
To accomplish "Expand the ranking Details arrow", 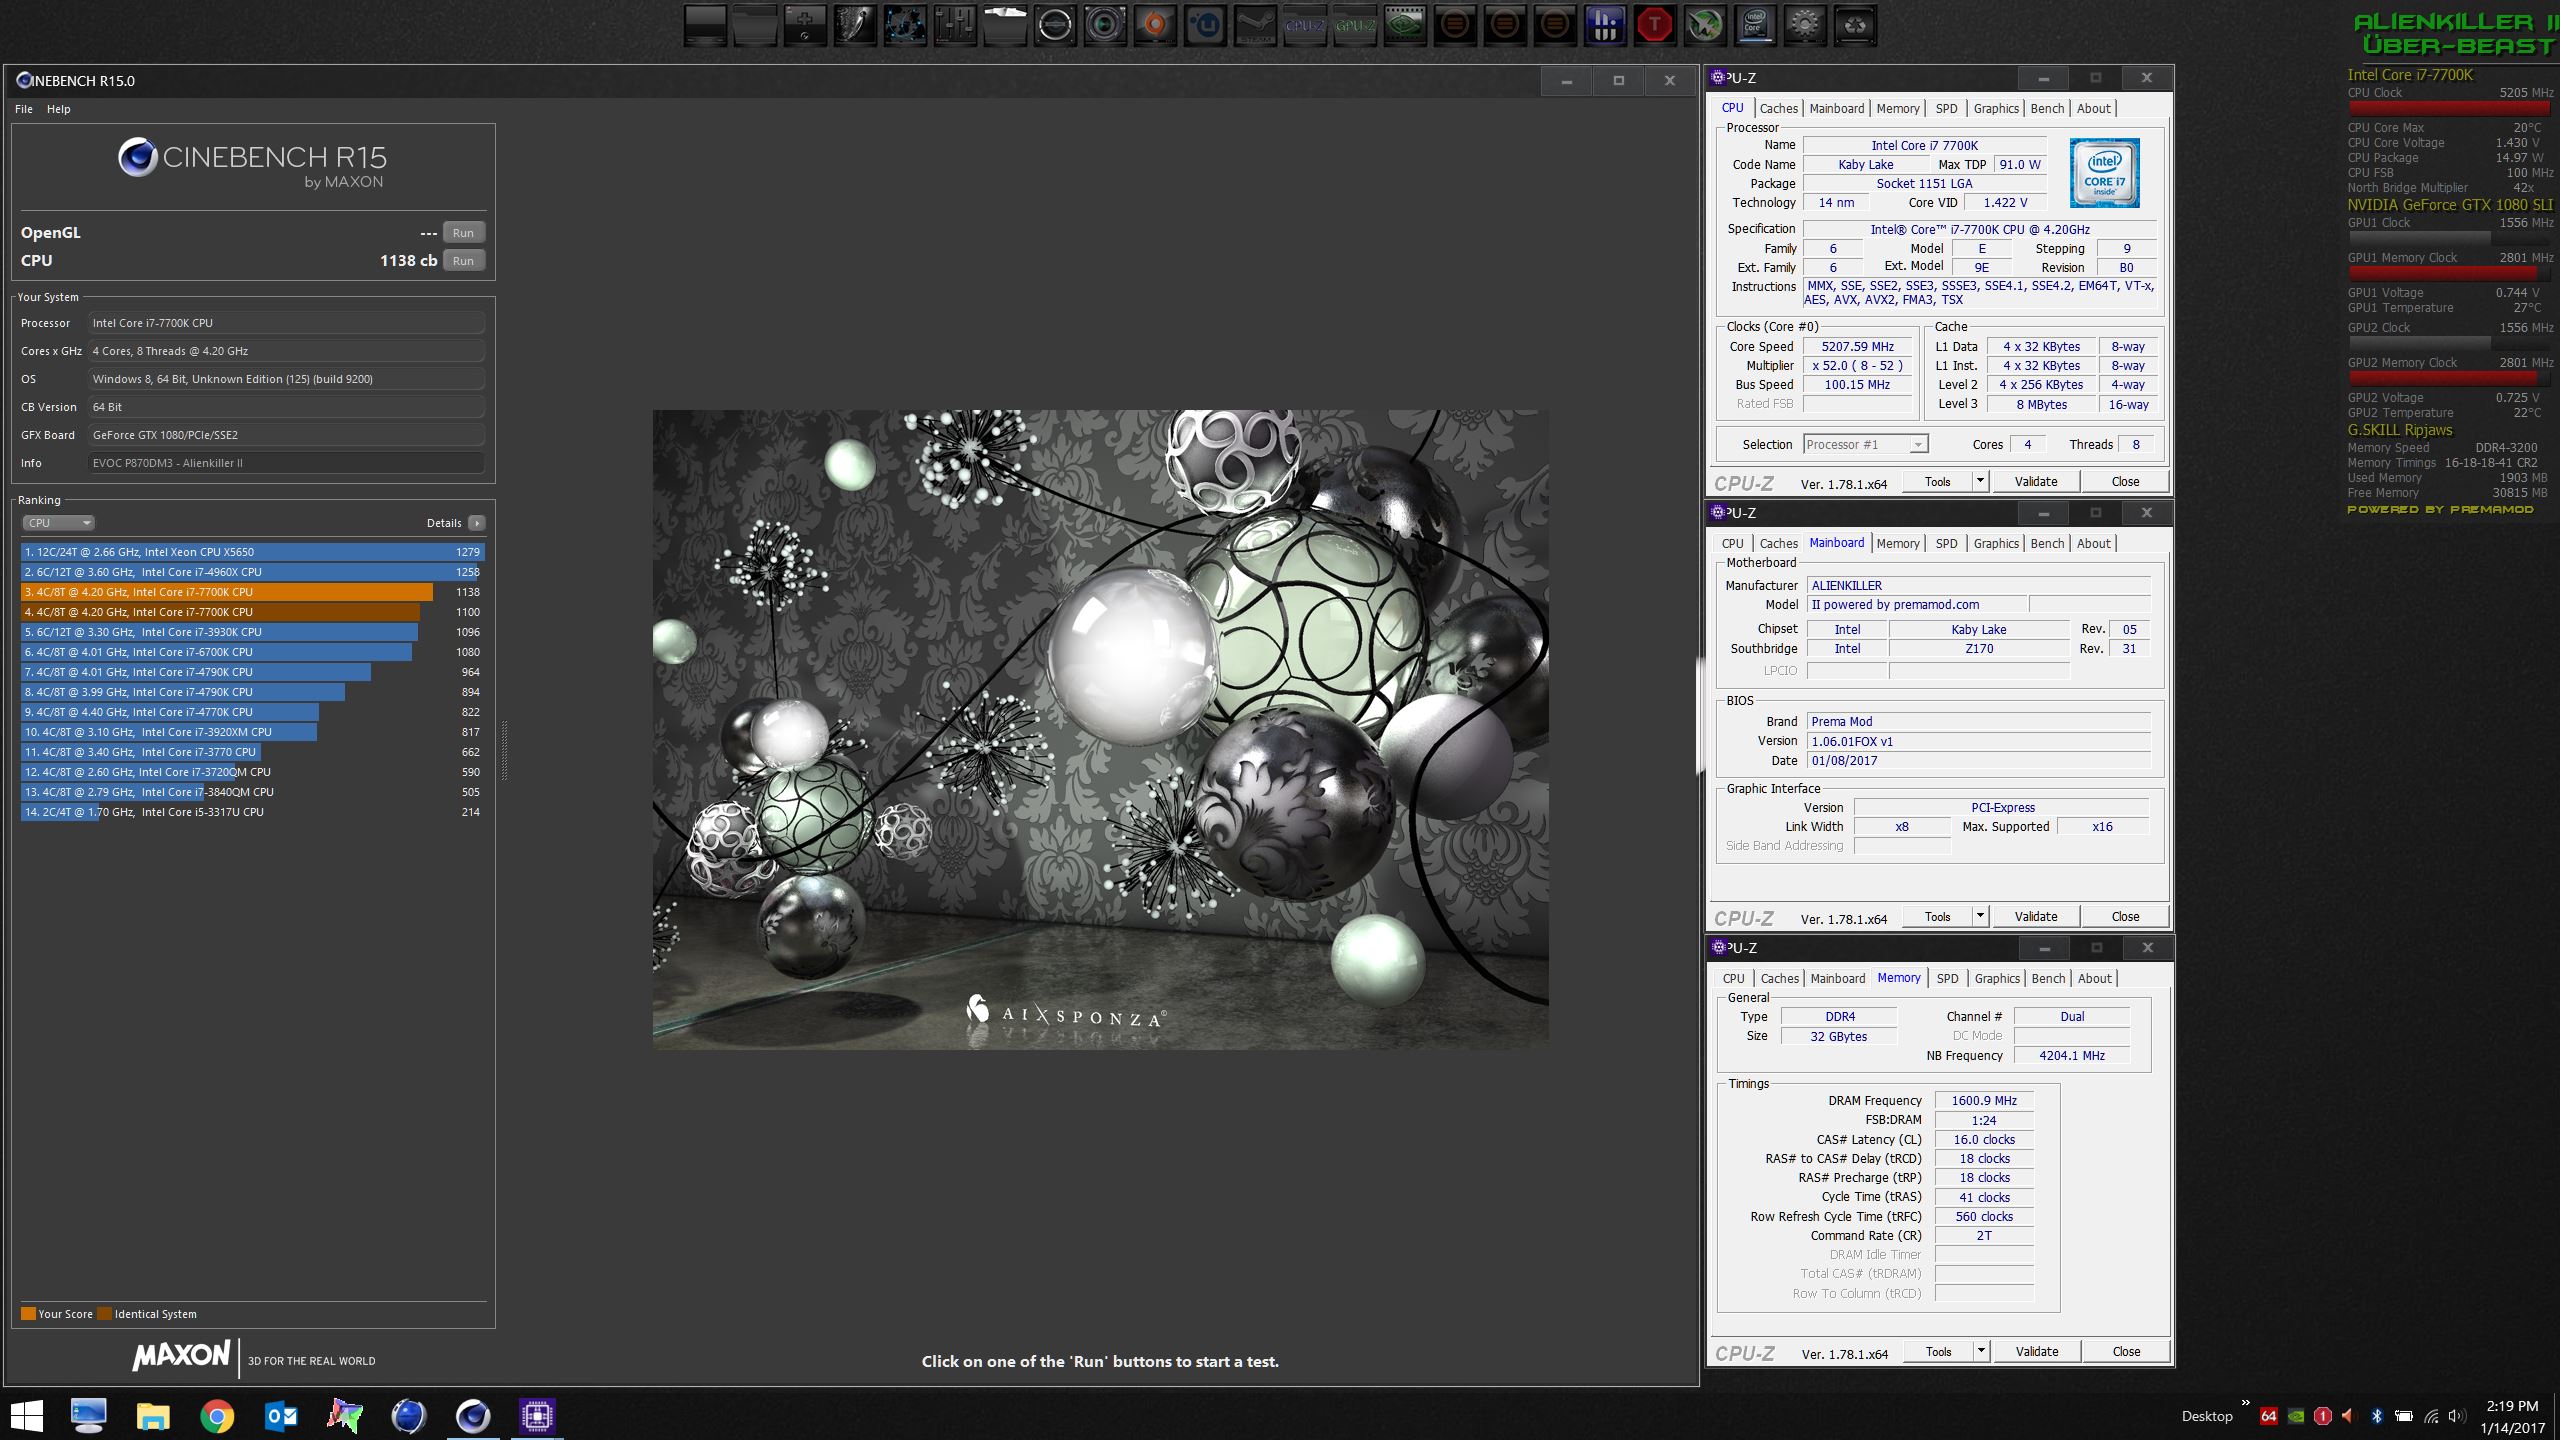I will coord(477,523).
